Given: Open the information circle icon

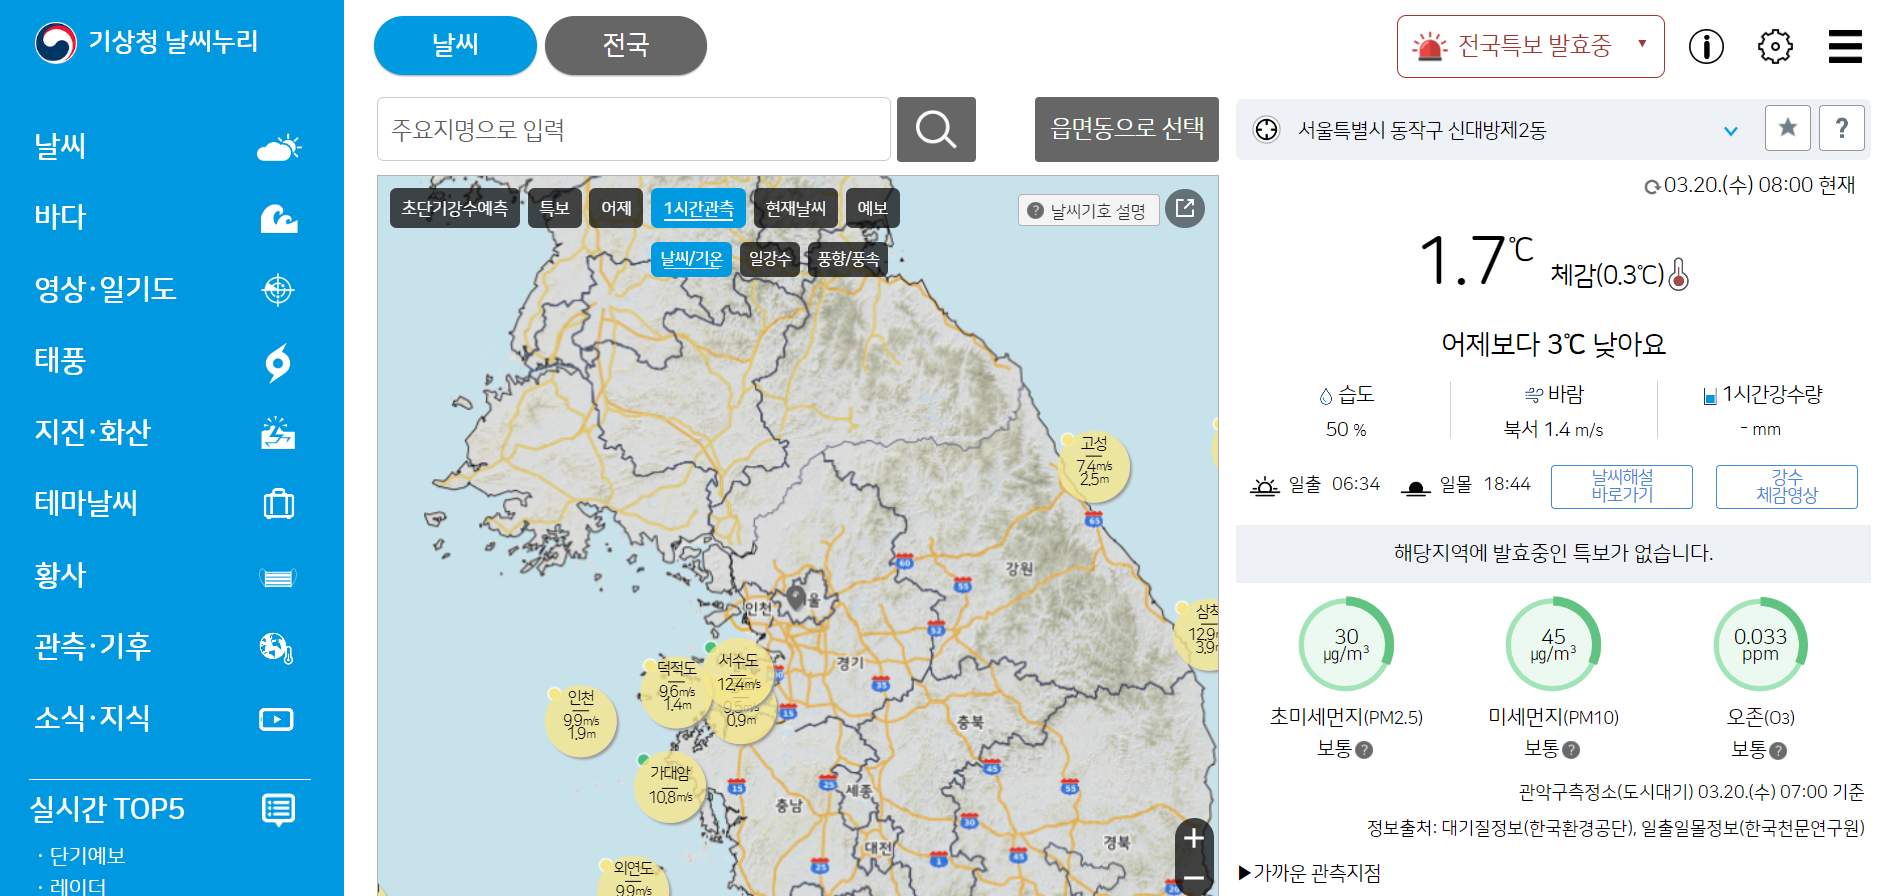Looking at the screenshot, I should pyautogui.click(x=1706, y=46).
